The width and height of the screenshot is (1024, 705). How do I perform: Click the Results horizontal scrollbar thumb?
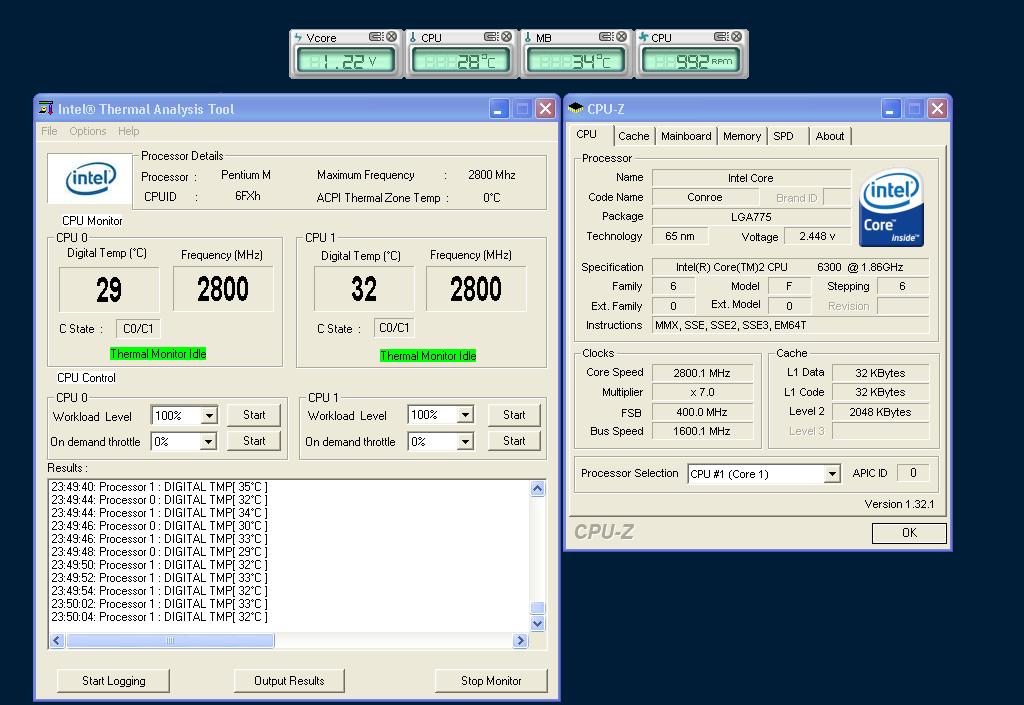[170, 640]
